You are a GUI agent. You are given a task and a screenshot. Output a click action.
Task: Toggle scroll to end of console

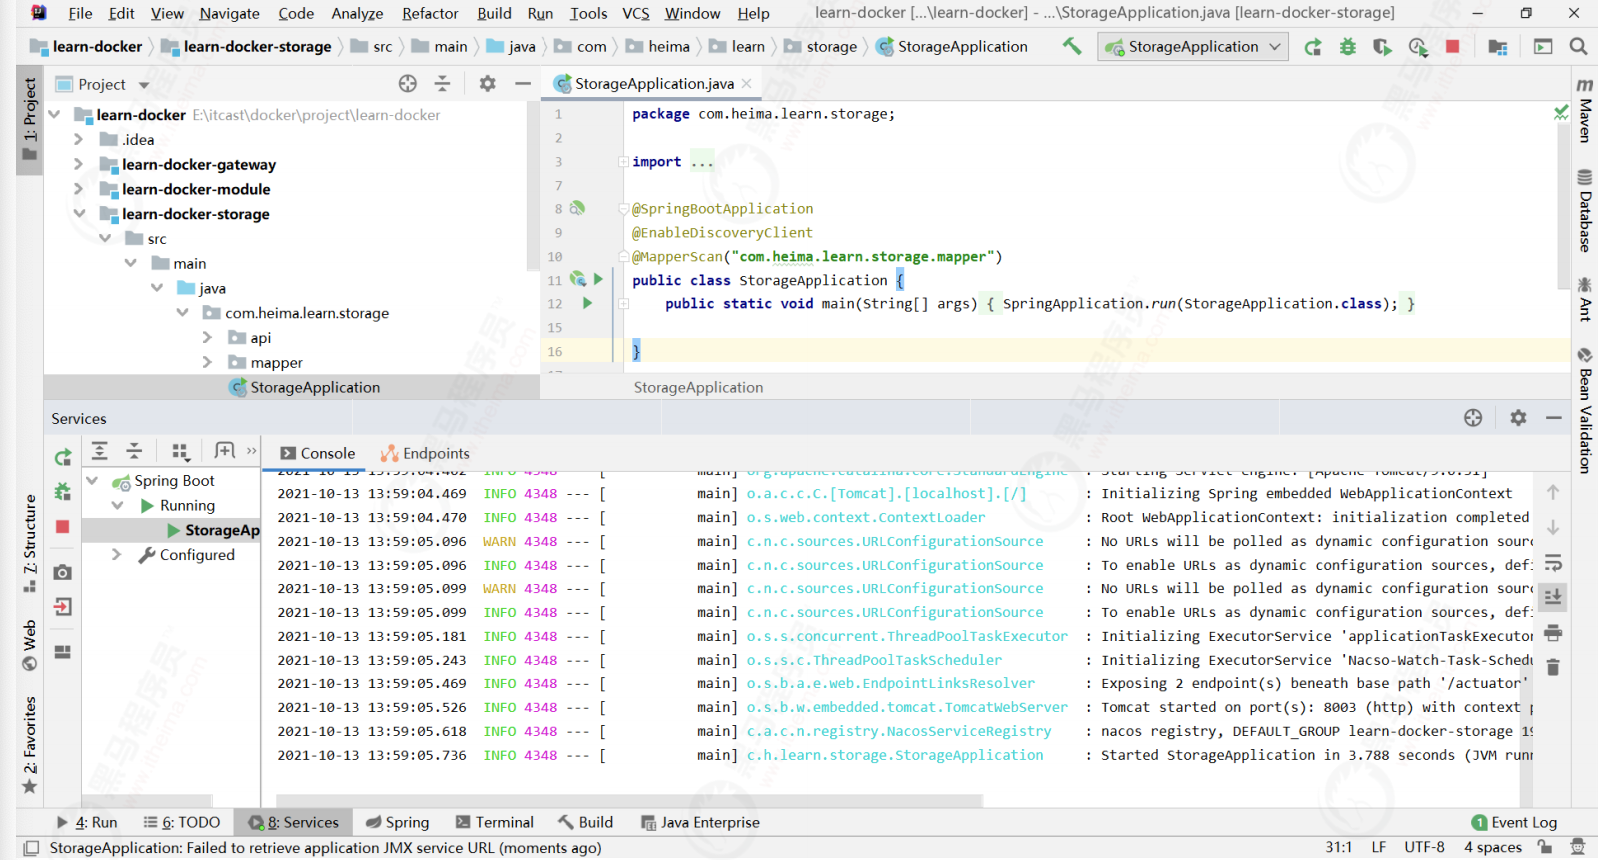1553,597
